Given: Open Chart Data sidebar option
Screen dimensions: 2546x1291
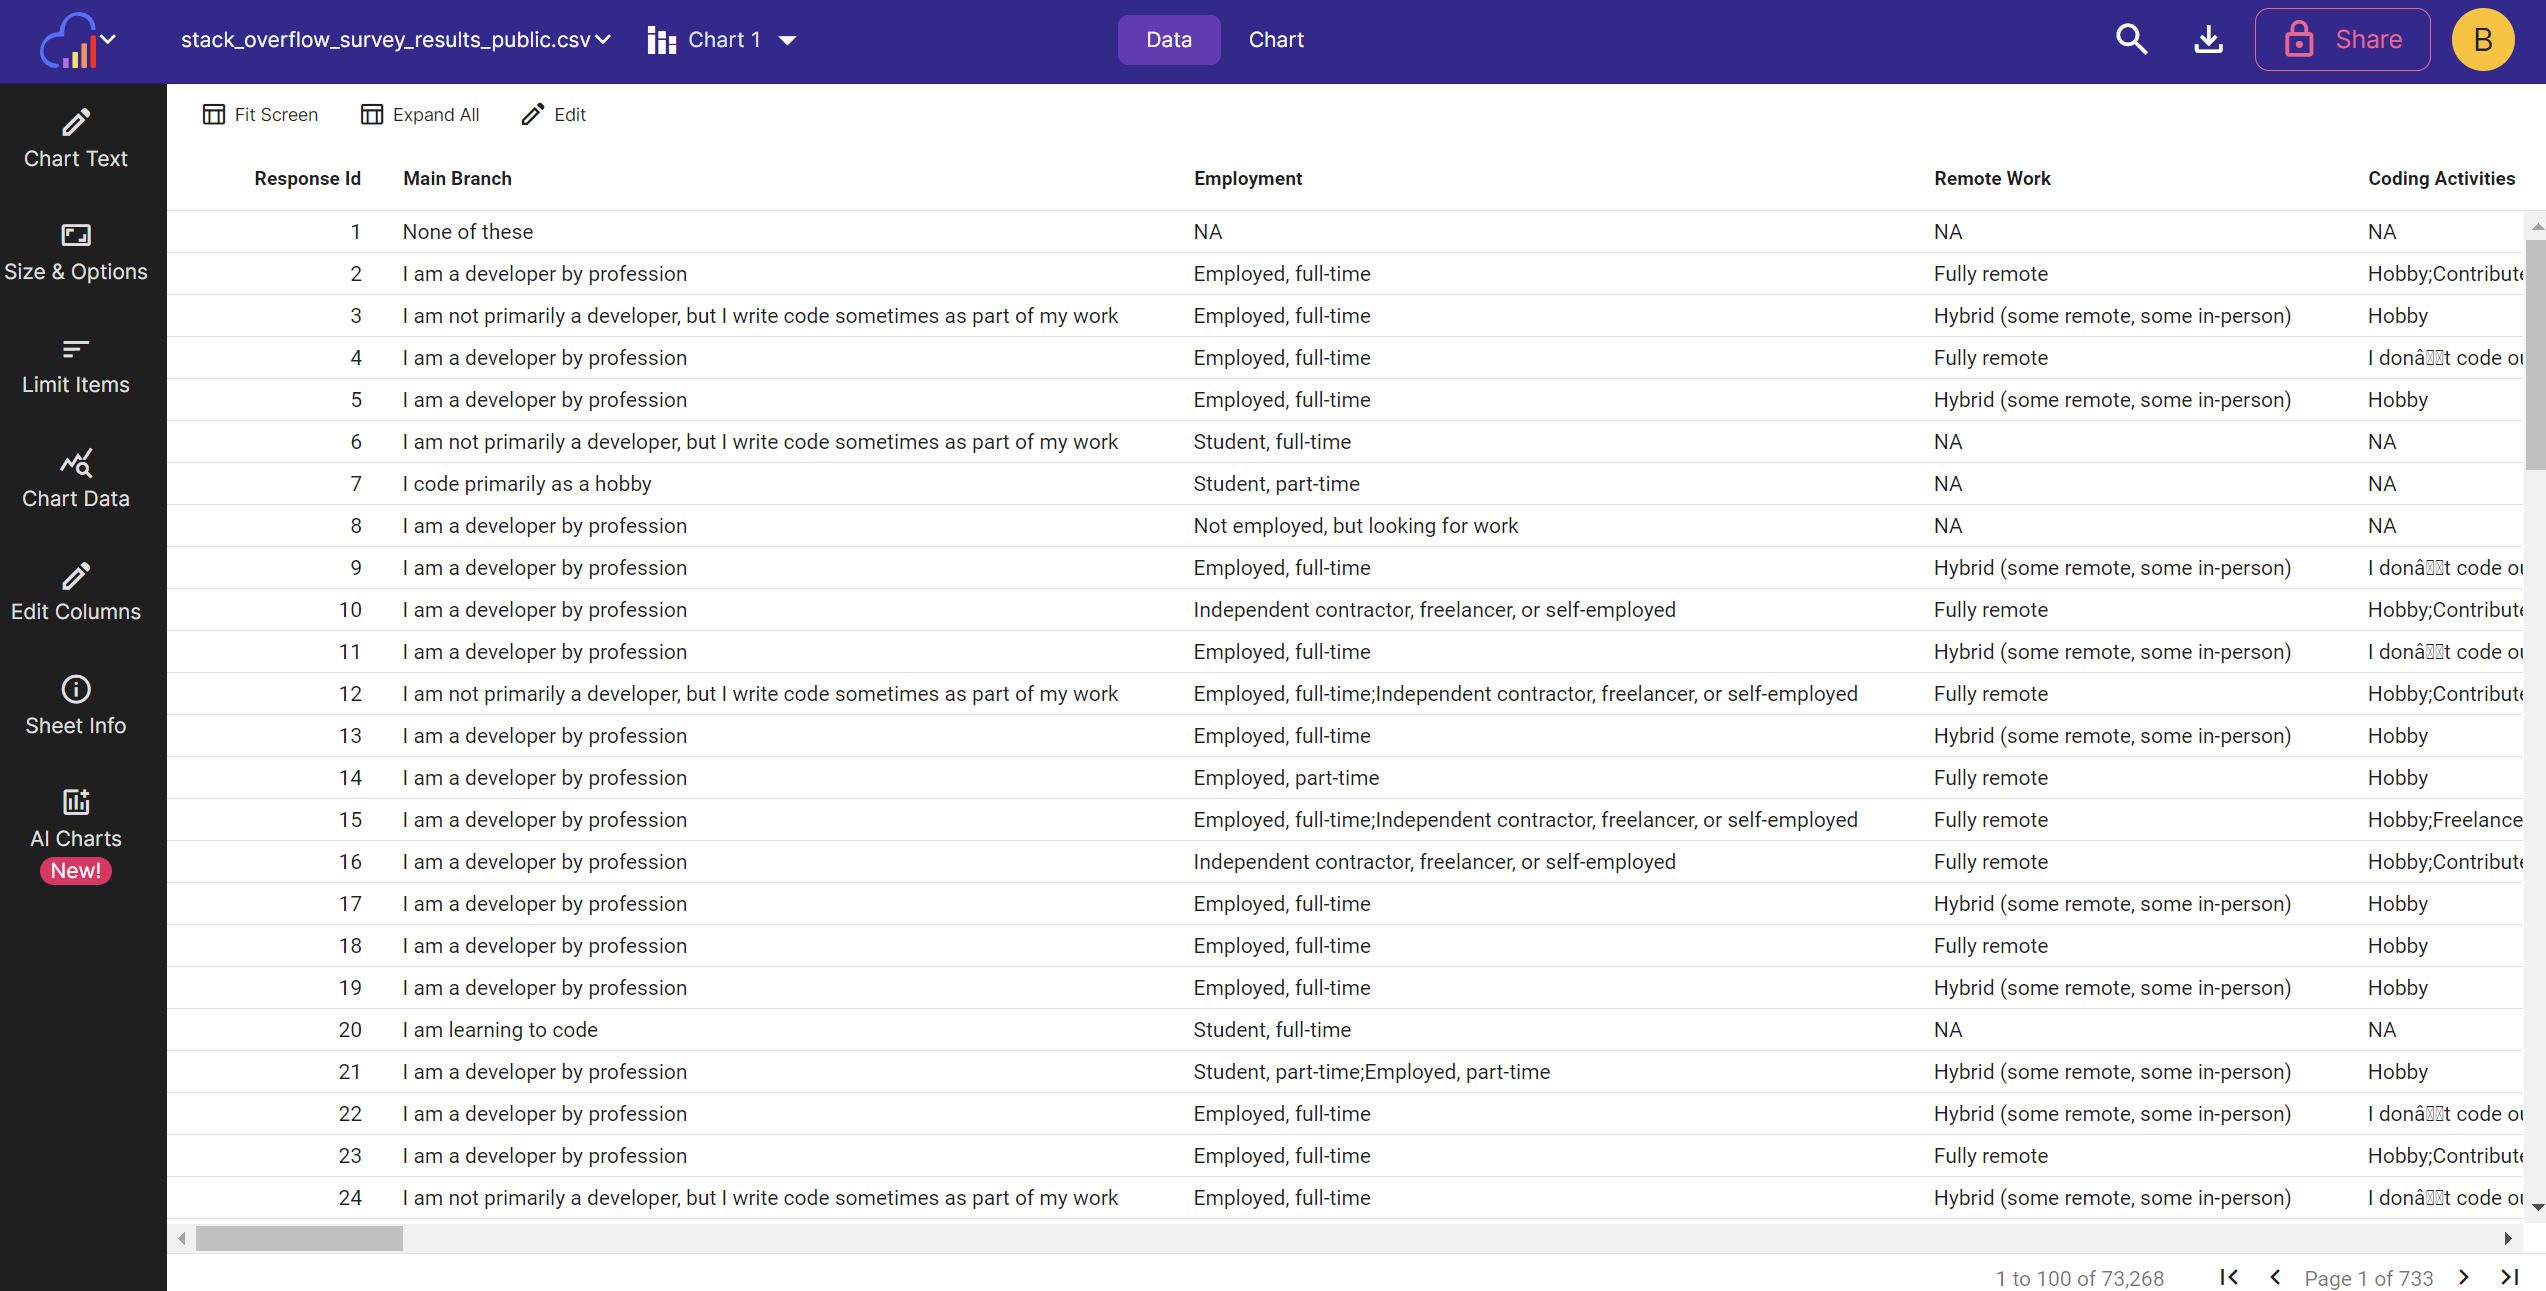Looking at the screenshot, I should click(x=76, y=479).
